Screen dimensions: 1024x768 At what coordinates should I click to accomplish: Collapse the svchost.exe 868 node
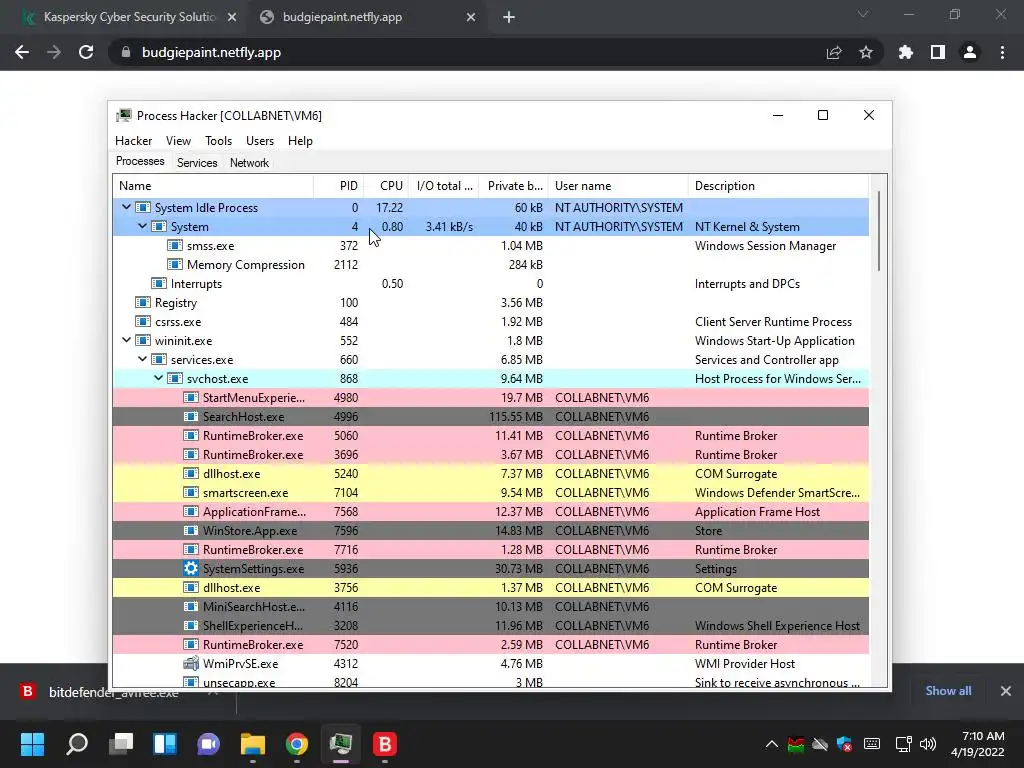tap(158, 378)
